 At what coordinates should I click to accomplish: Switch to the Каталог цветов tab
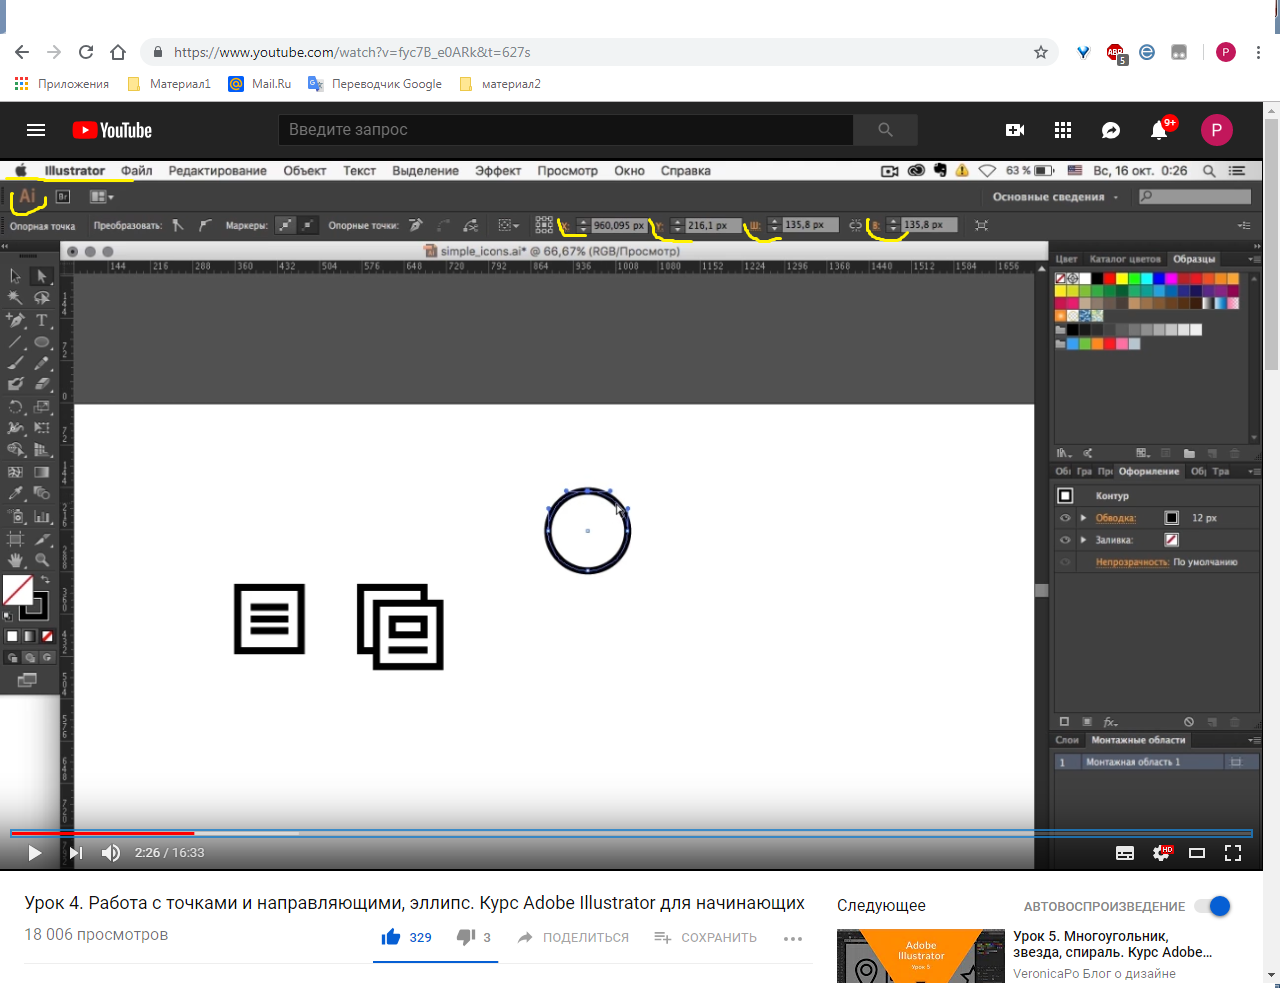pos(1125,259)
